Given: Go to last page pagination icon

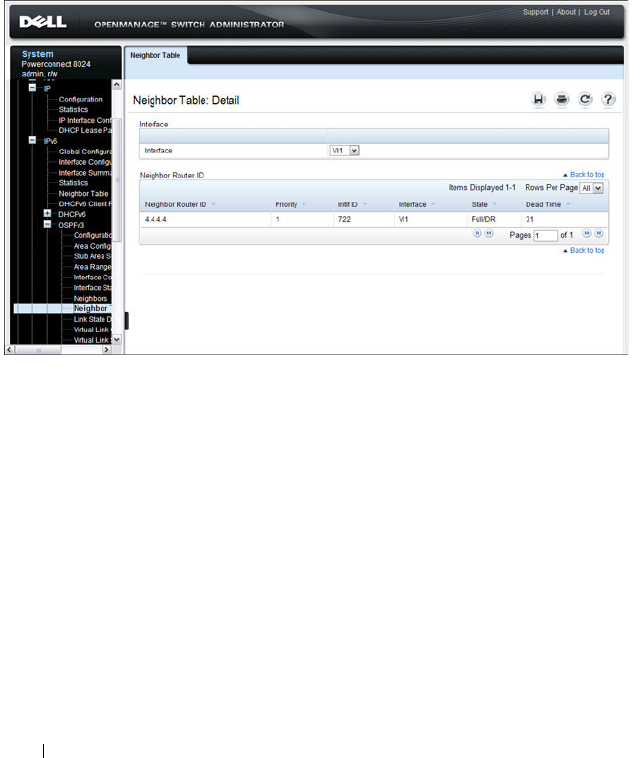Looking at the screenshot, I should coord(598,233).
